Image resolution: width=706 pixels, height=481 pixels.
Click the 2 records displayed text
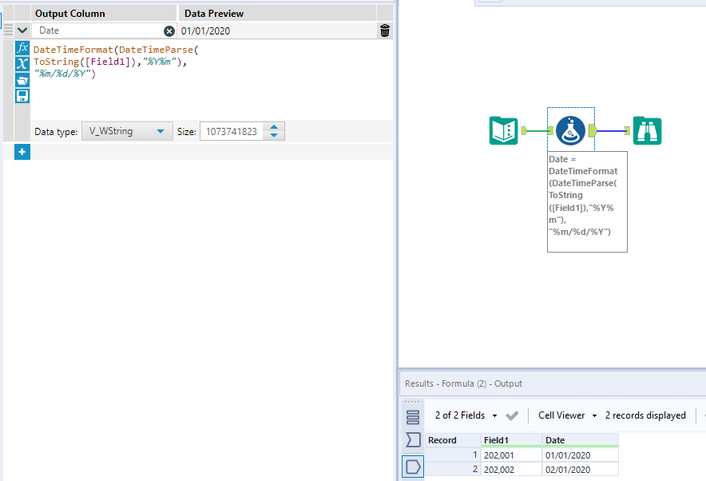point(645,415)
